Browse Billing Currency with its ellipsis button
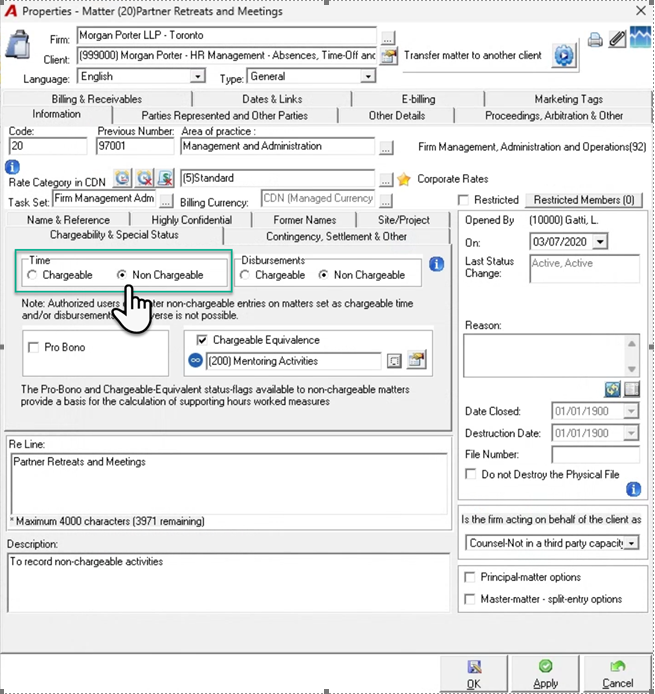Viewport: 655px width, 694px height. click(x=386, y=201)
